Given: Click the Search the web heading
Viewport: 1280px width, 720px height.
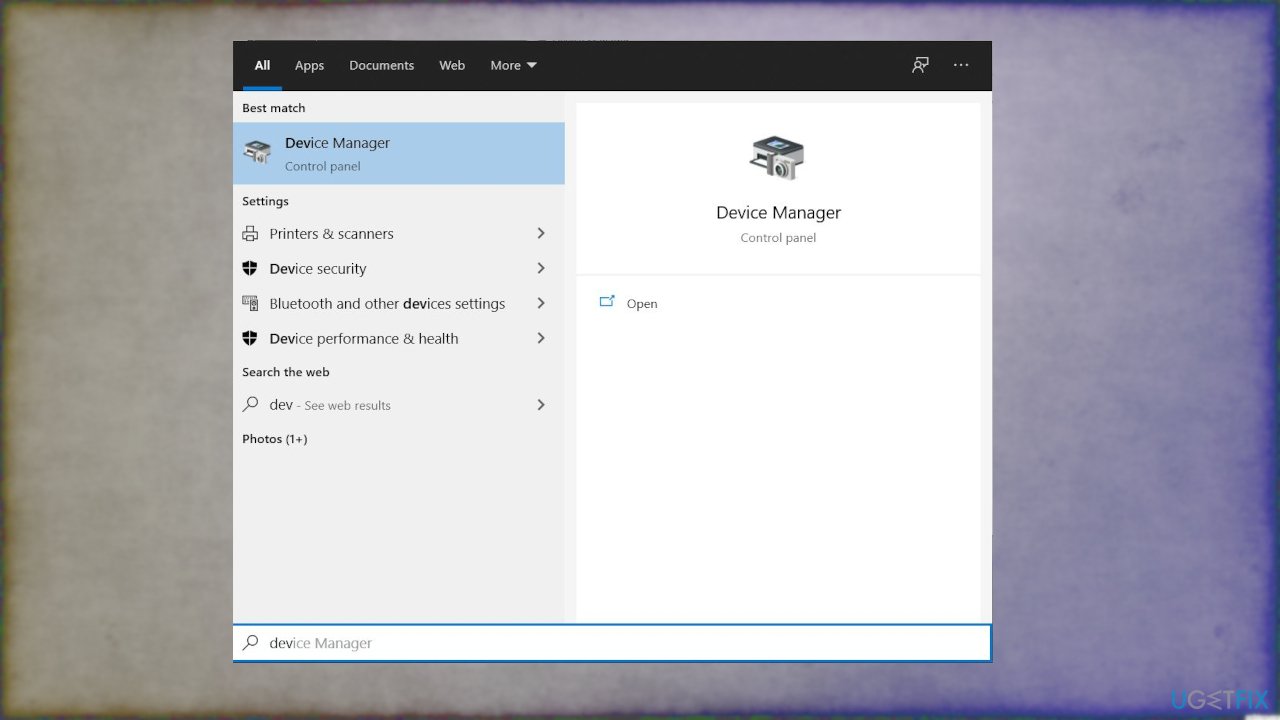Looking at the screenshot, I should [286, 372].
